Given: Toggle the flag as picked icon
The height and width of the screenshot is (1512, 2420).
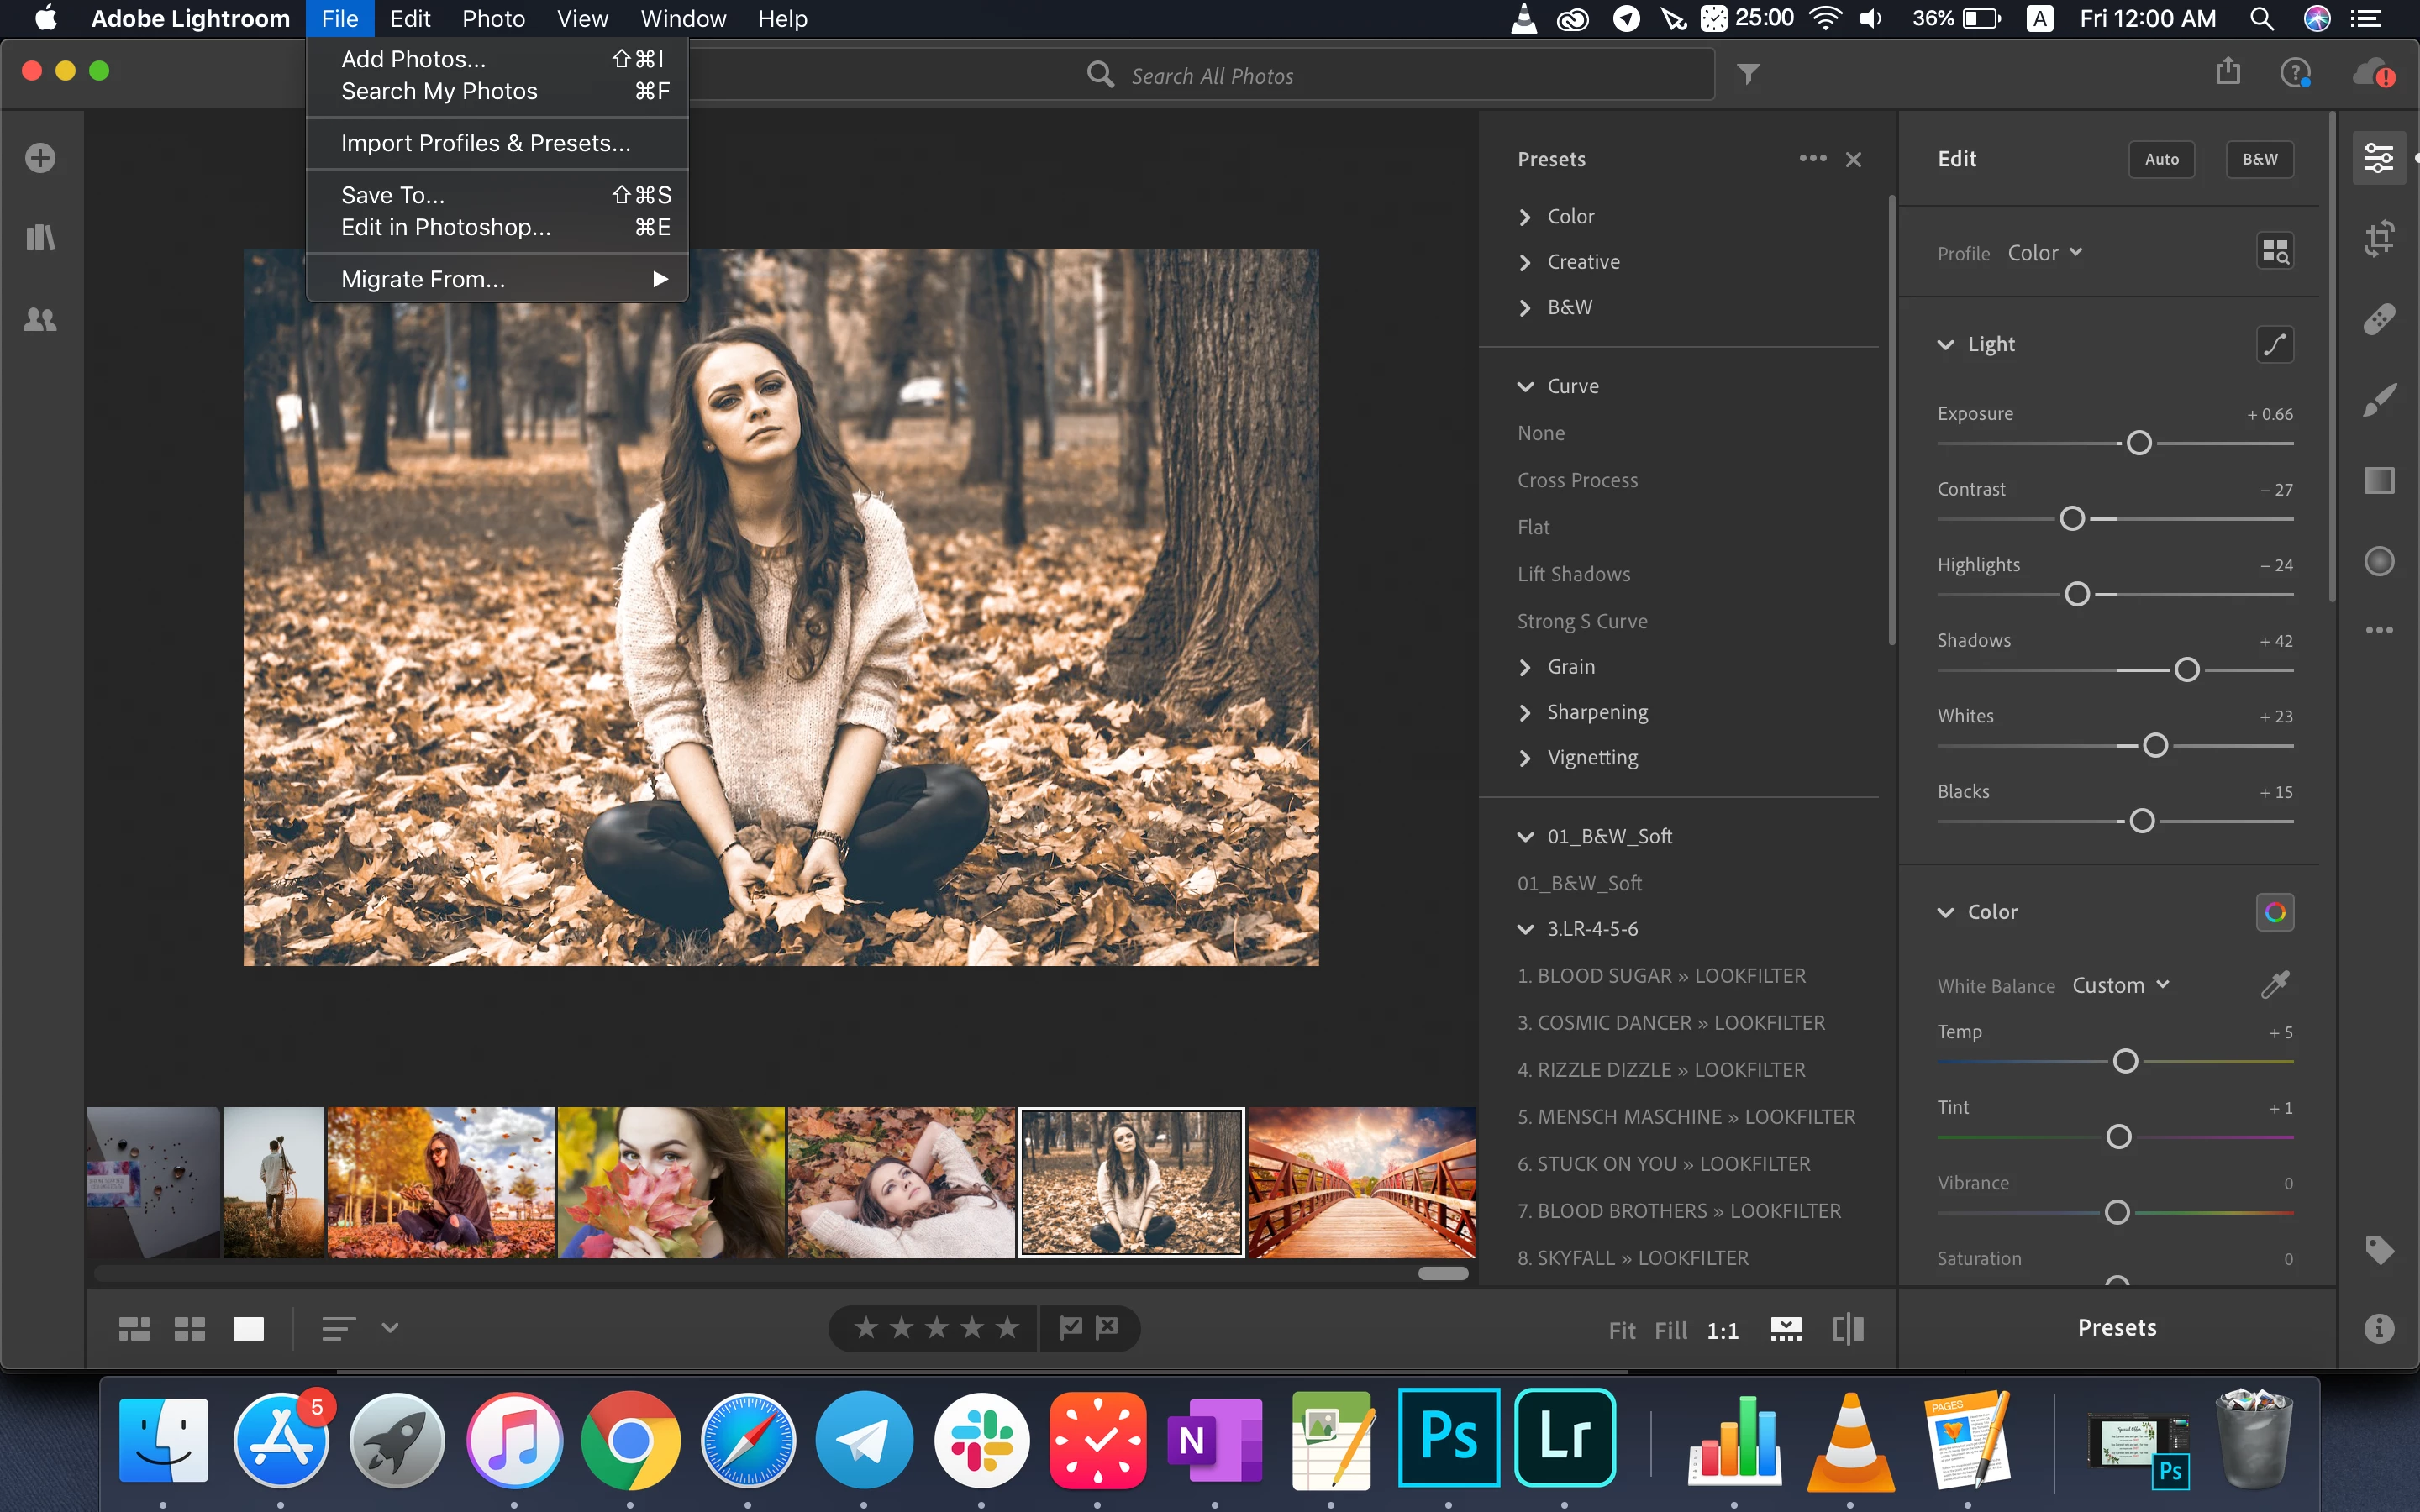Looking at the screenshot, I should 1071,1328.
